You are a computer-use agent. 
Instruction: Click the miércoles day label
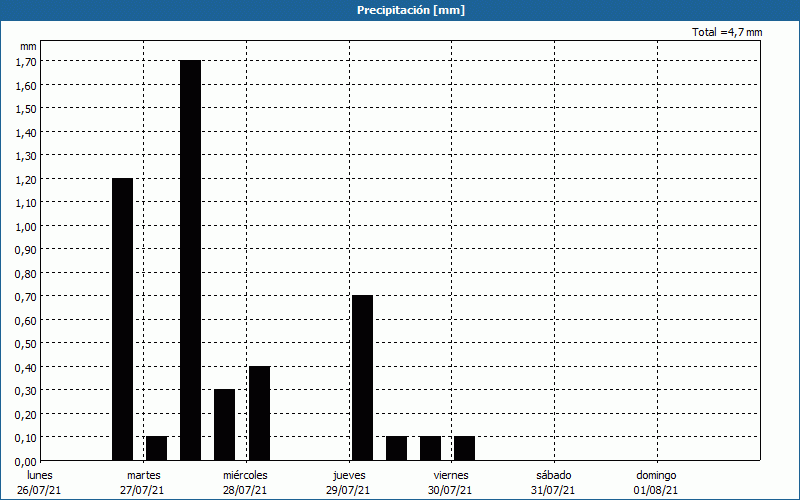click(x=245, y=475)
